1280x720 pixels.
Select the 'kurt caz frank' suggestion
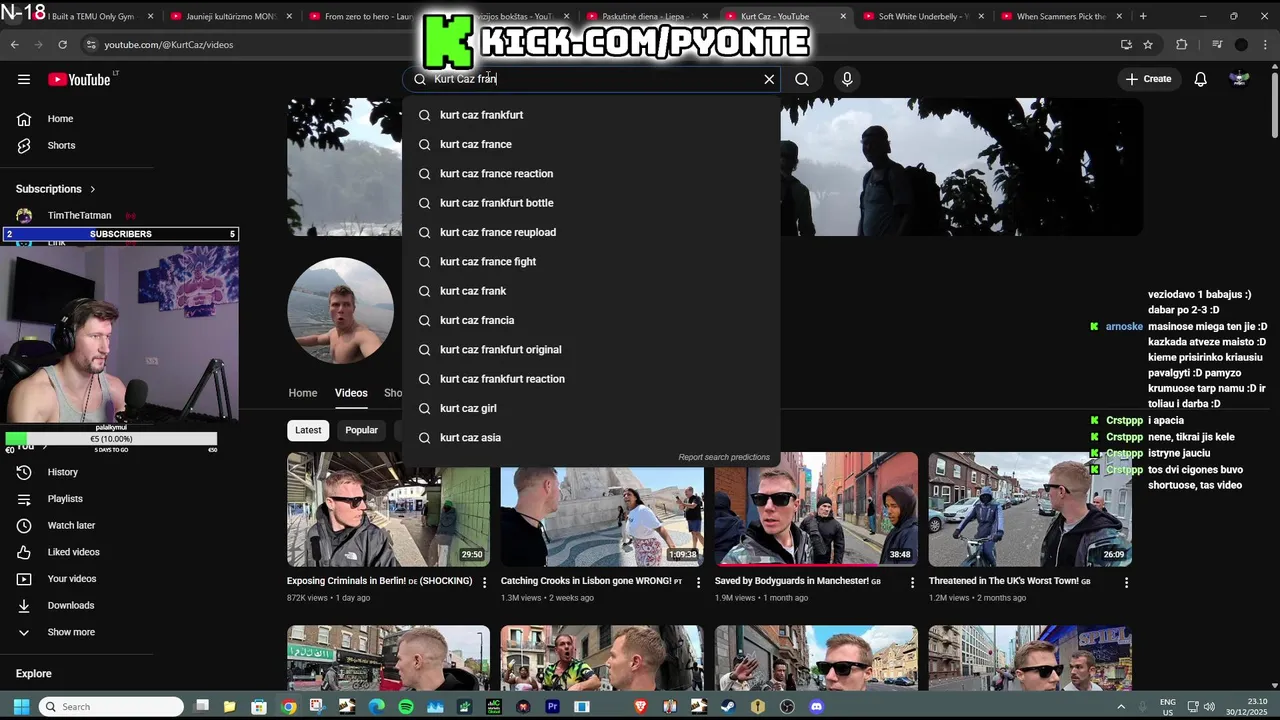(591, 291)
